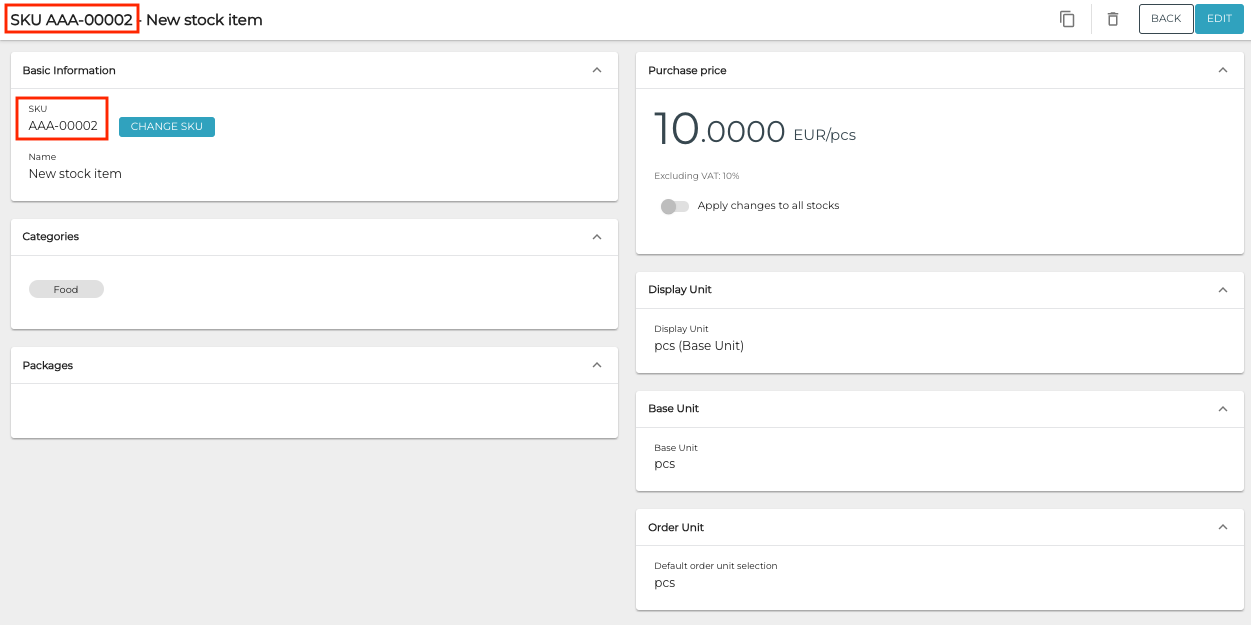Collapse the Packages panel chevron
This screenshot has width=1251, height=625.
click(597, 366)
